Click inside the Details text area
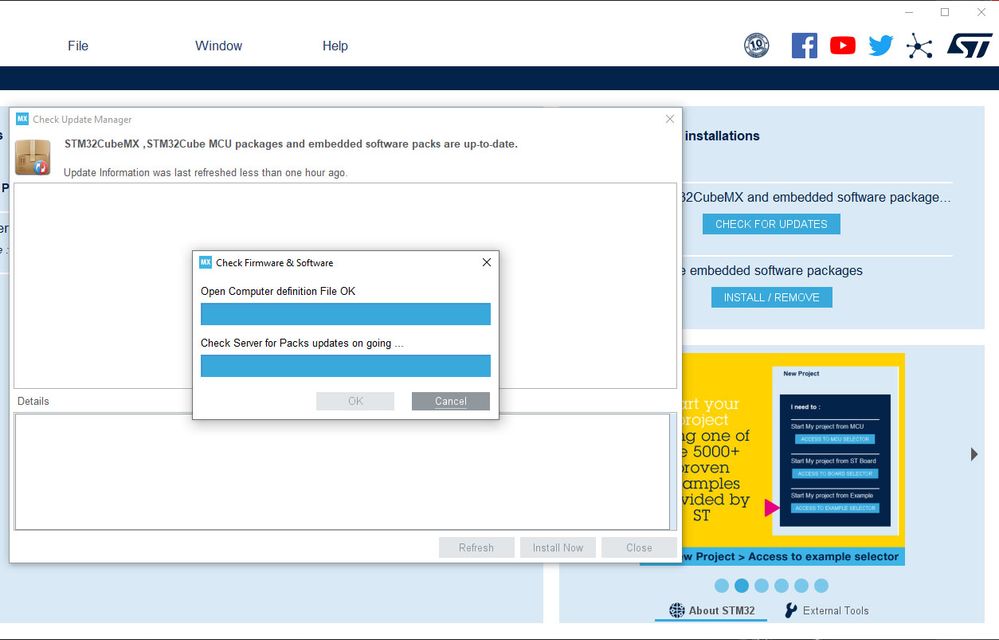Image resolution: width=999 pixels, height=640 pixels. pyautogui.click(x=342, y=471)
